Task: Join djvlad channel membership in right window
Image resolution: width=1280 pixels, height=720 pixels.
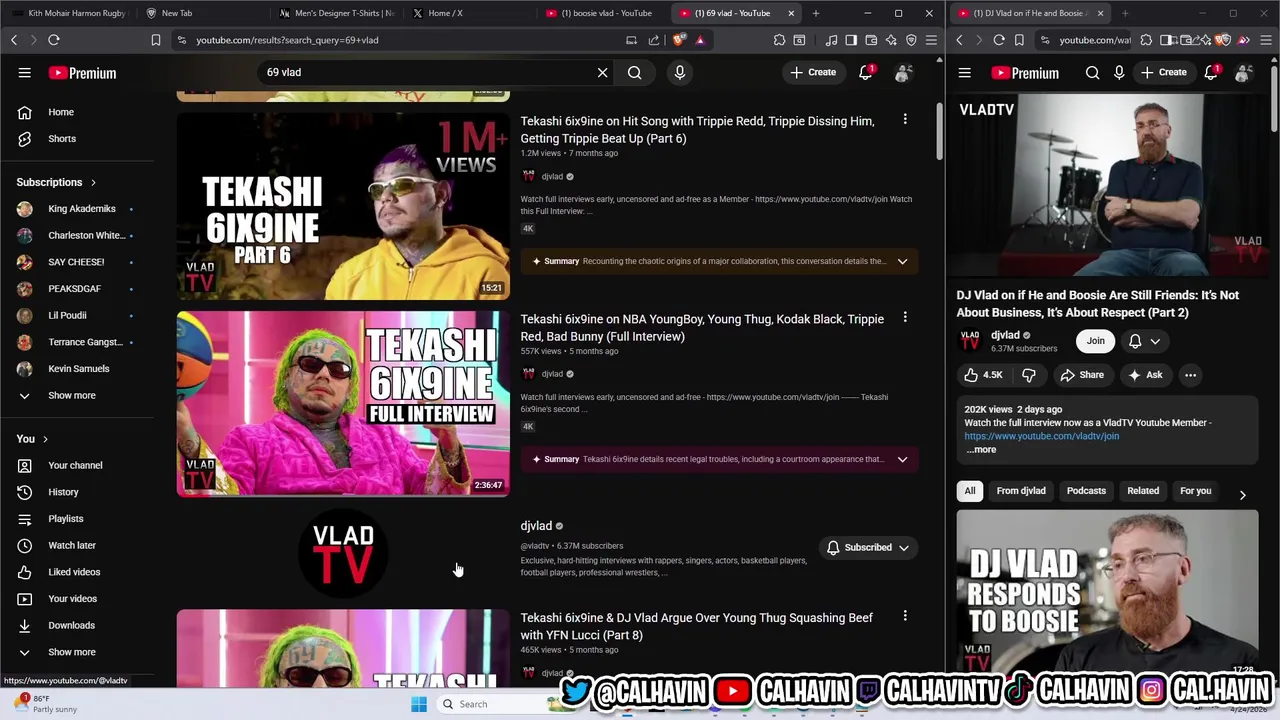Action: 1096,341
